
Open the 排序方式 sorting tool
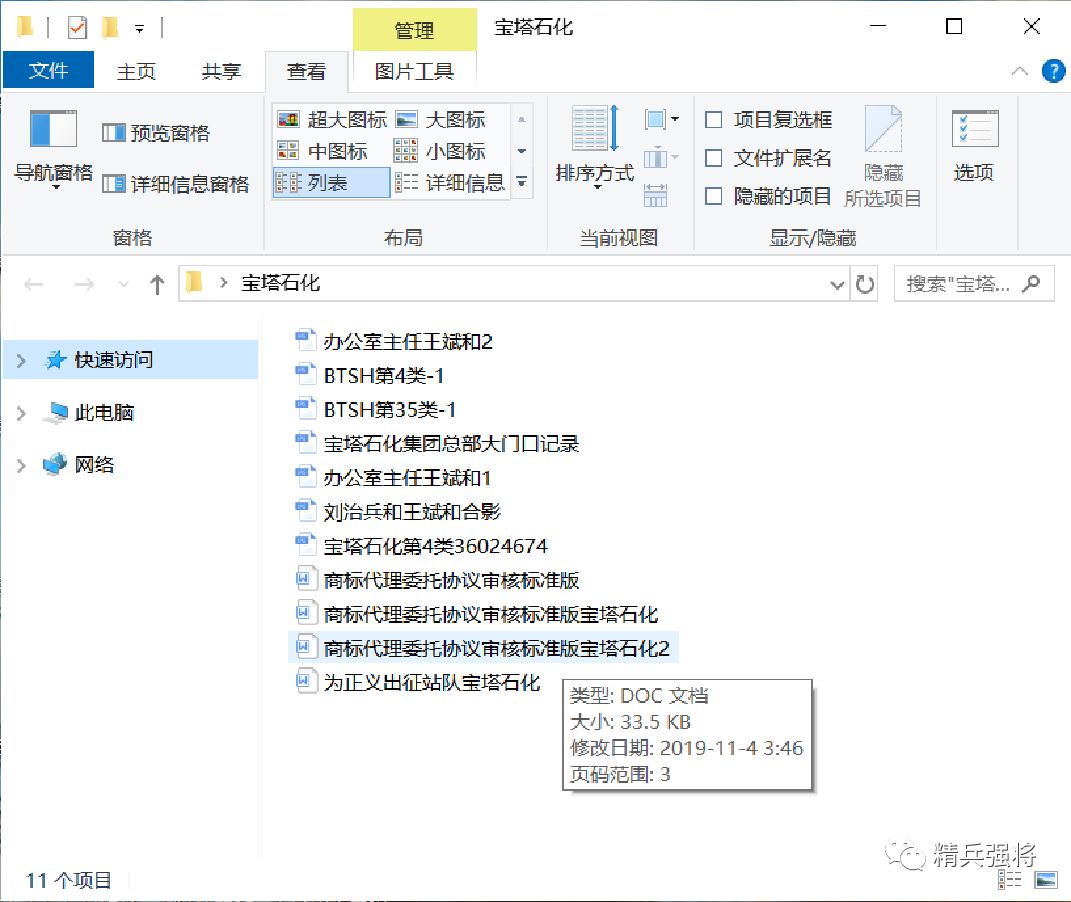pos(592,150)
